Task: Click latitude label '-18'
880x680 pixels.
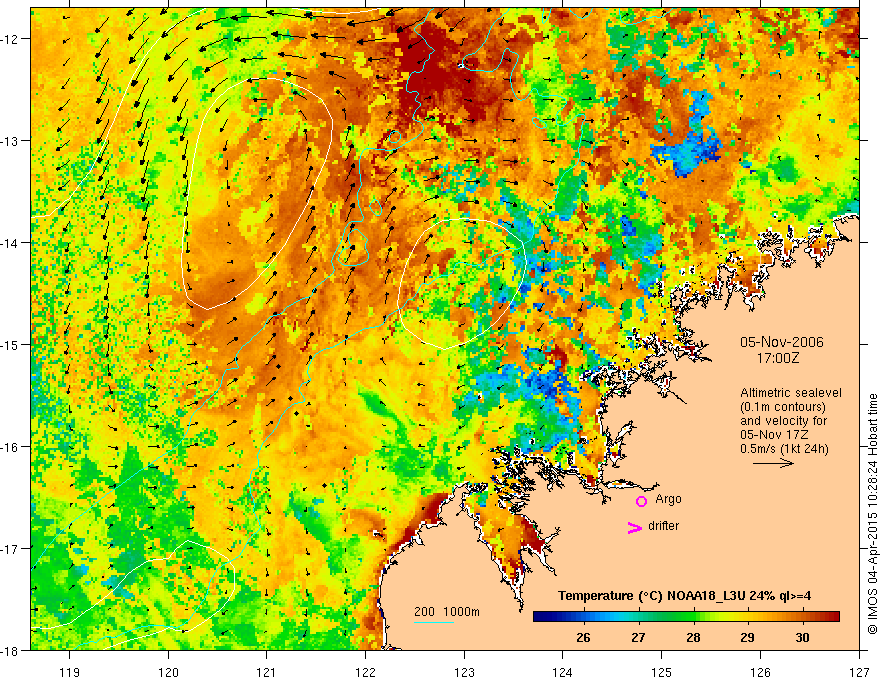Action: pyautogui.click(x=11, y=650)
